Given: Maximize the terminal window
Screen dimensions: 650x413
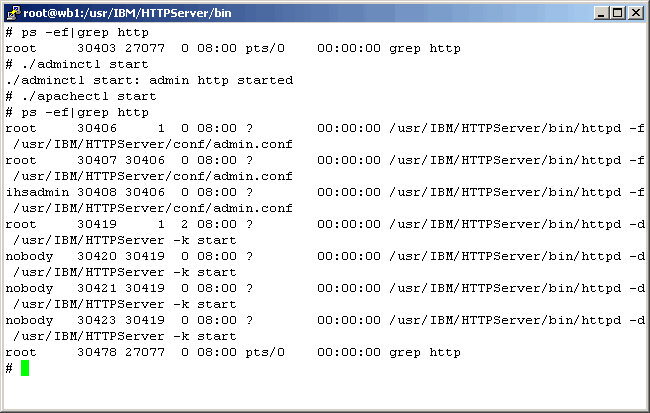Looking at the screenshot, I should click(x=615, y=13).
